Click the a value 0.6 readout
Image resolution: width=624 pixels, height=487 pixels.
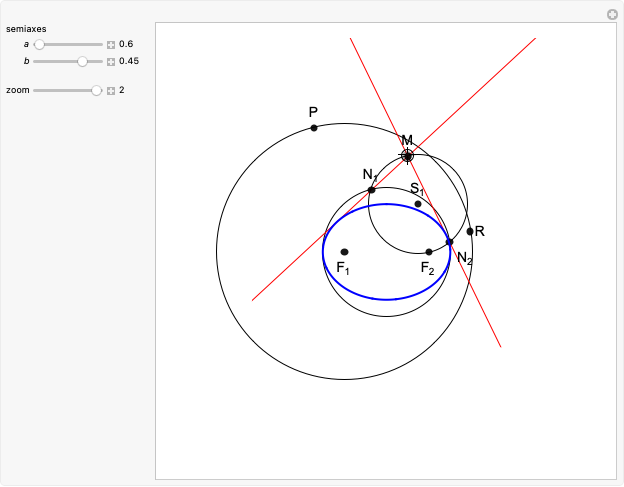pos(126,45)
